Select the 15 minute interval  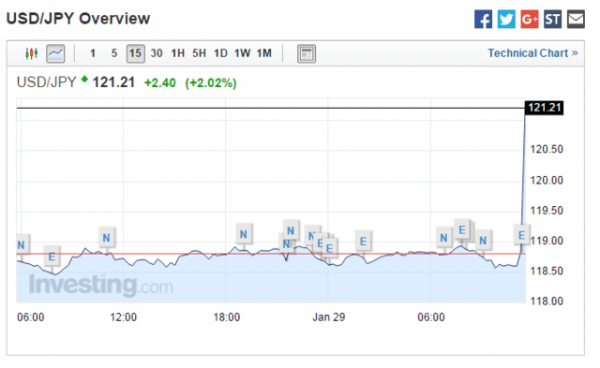pyautogui.click(x=135, y=53)
